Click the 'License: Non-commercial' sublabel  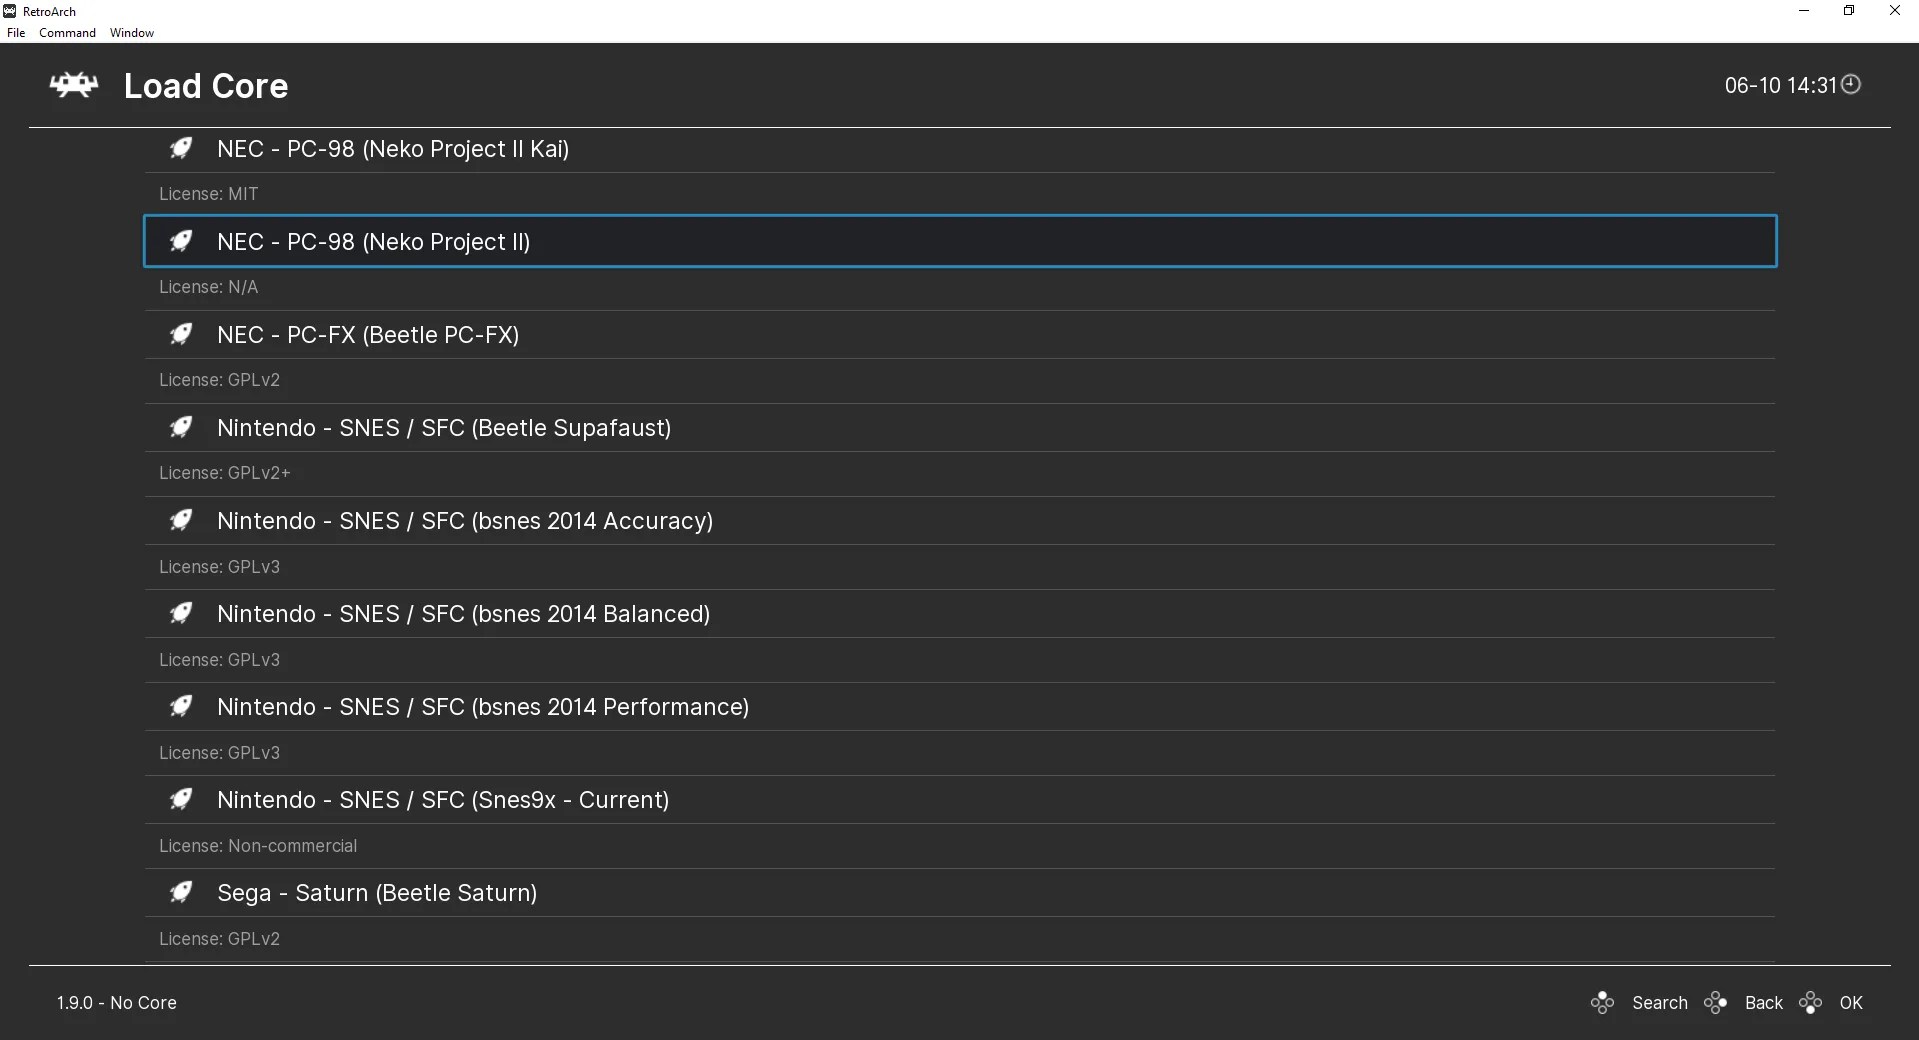click(x=258, y=846)
